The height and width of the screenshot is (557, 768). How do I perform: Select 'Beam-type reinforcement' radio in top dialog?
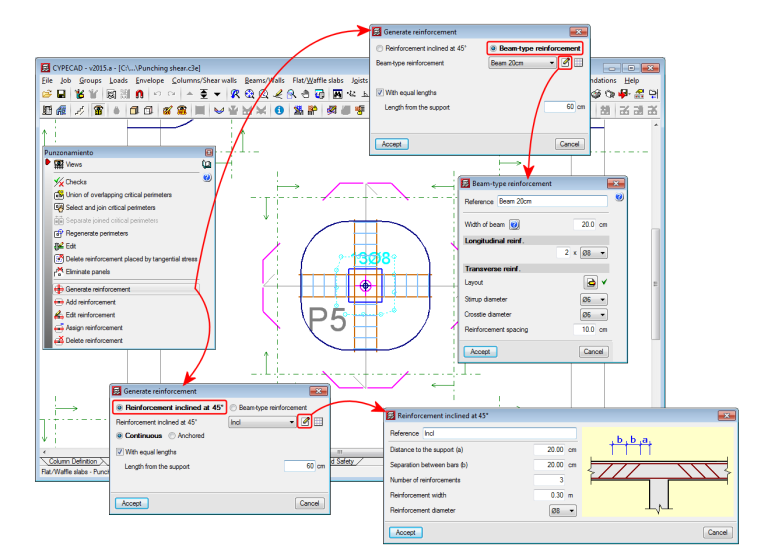coord(493,48)
